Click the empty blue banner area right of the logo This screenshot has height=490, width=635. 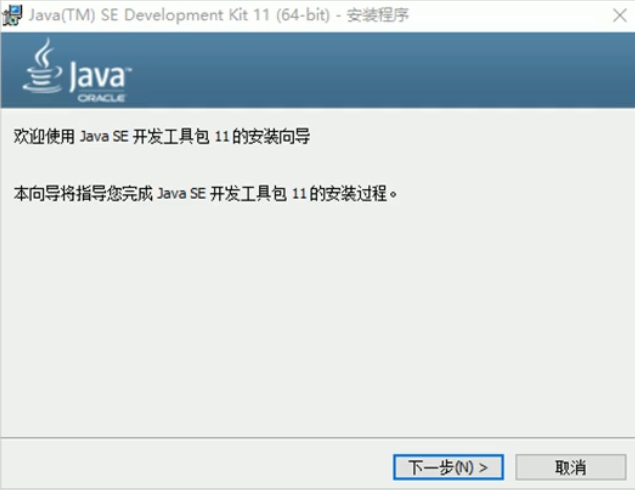(381, 70)
